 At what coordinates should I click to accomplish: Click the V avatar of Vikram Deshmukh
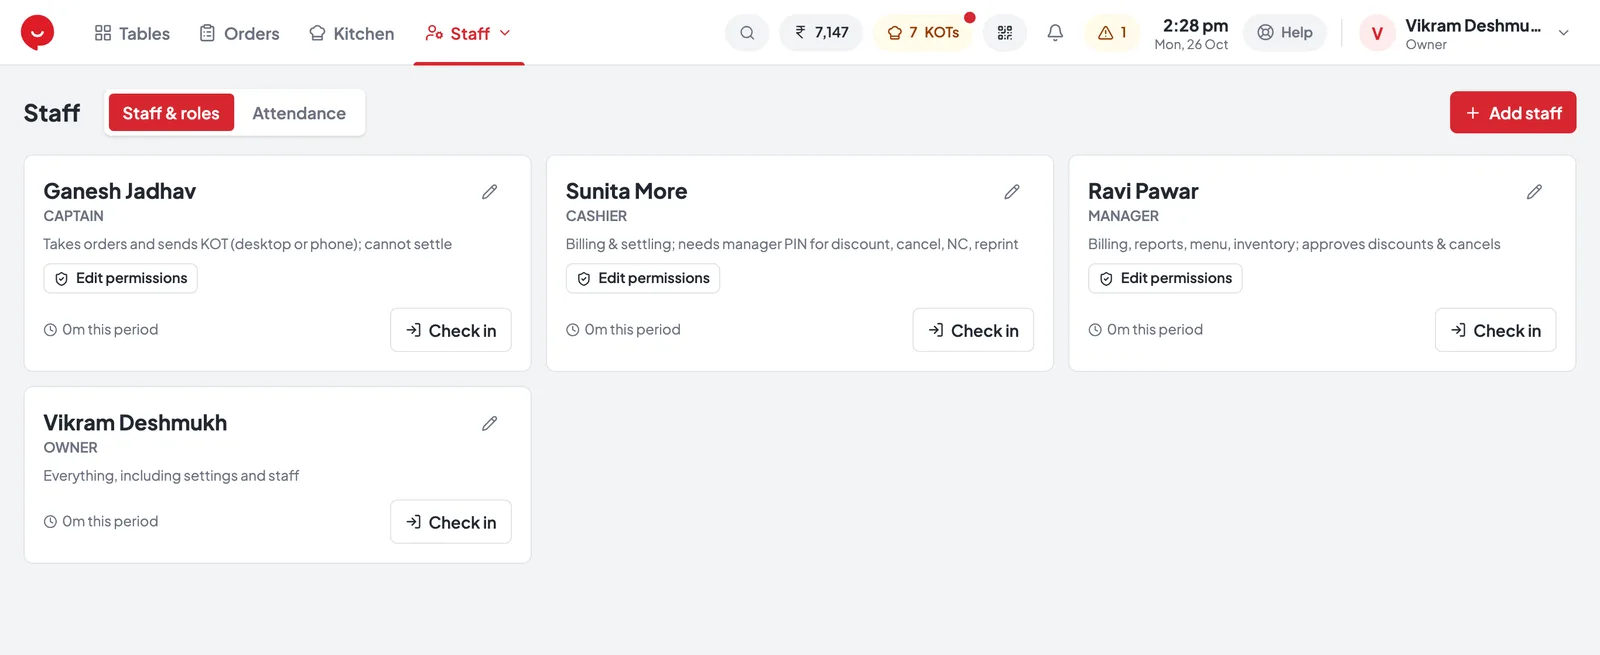point(1377,33)
